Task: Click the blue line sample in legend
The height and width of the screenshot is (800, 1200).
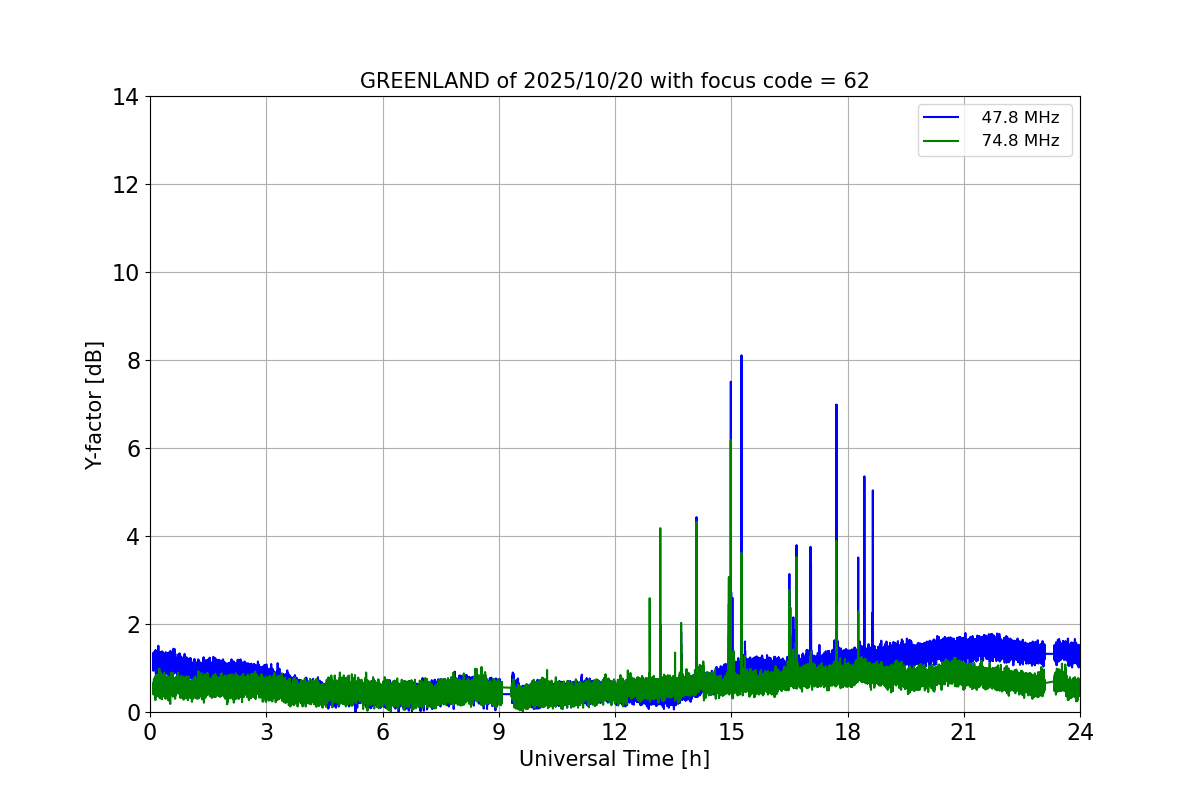Action: click(943, 118)
